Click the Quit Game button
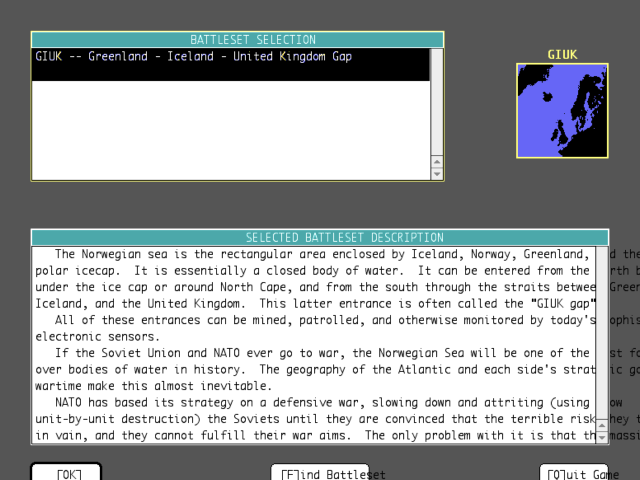640x480 pixels. pos(574,472)
